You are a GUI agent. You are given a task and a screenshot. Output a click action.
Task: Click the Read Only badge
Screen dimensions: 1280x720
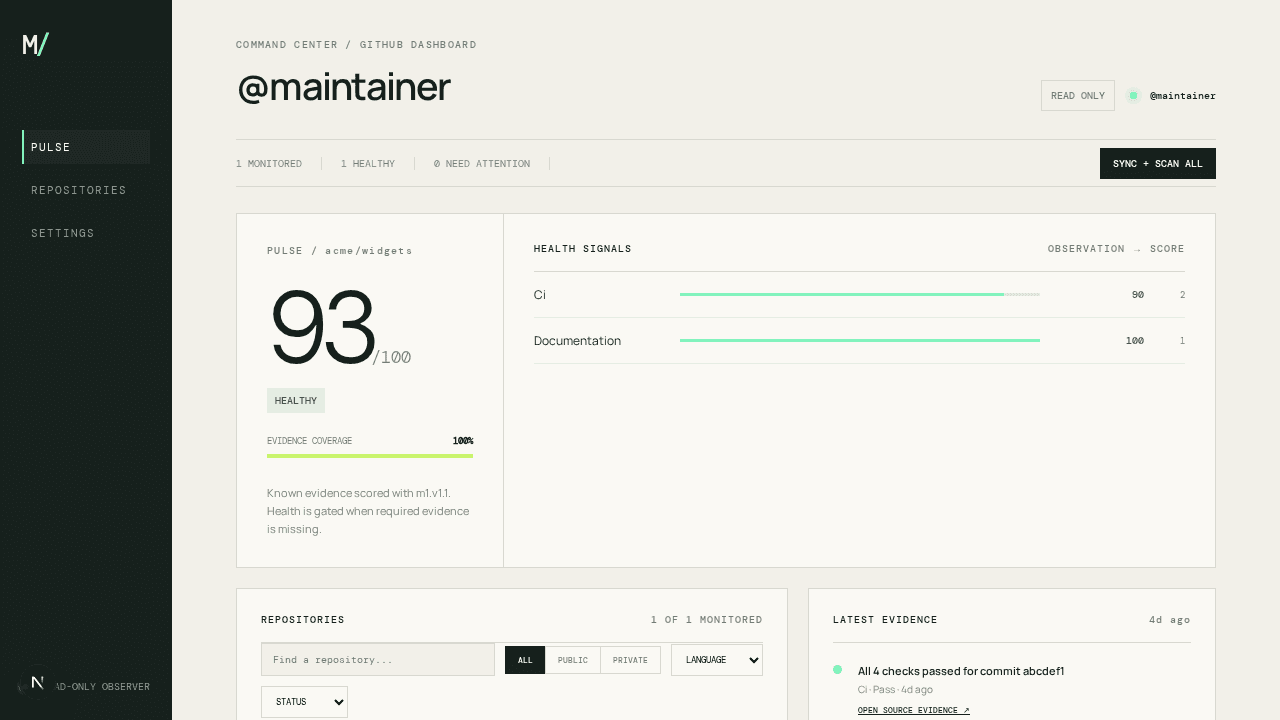tap(1078, 96)
